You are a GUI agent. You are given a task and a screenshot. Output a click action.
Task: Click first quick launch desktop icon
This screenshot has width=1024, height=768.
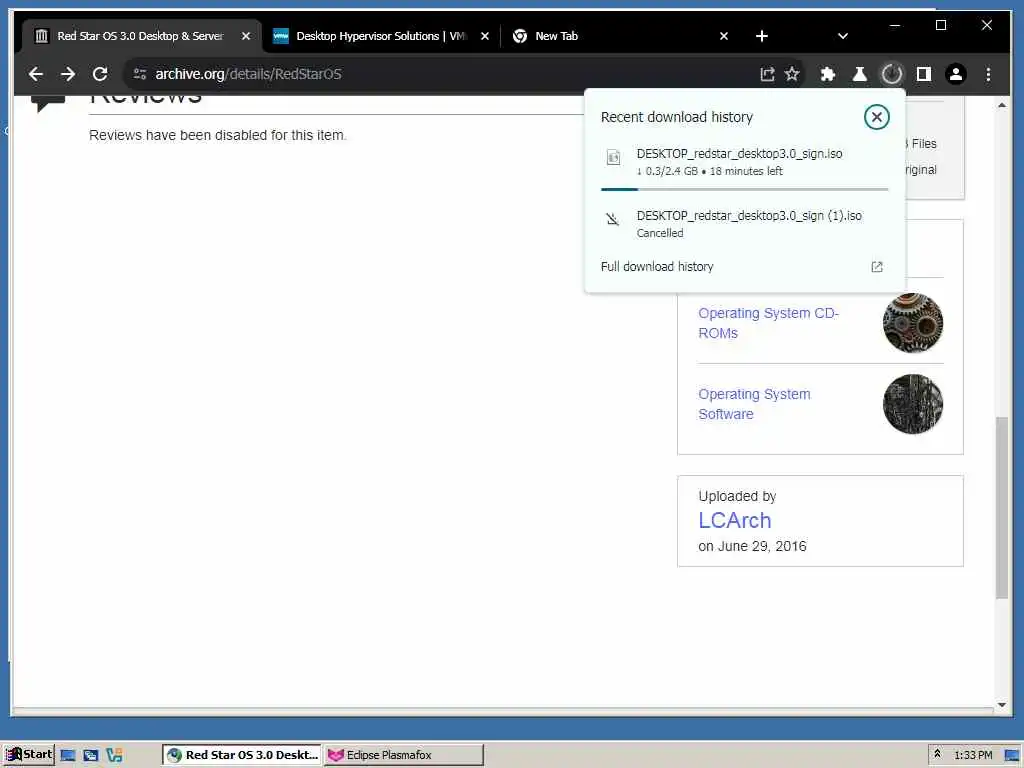coord(67,755)
